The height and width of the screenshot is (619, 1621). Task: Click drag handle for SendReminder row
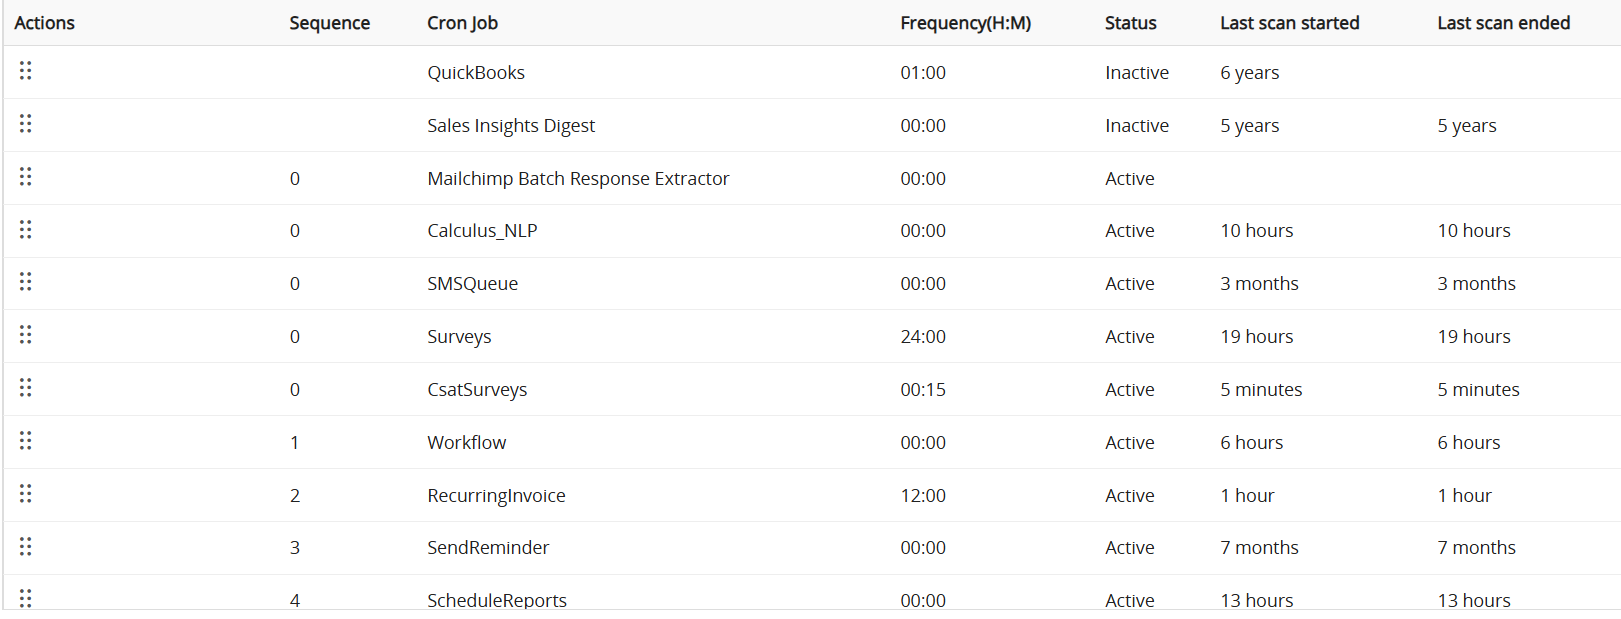coord(26,547)
